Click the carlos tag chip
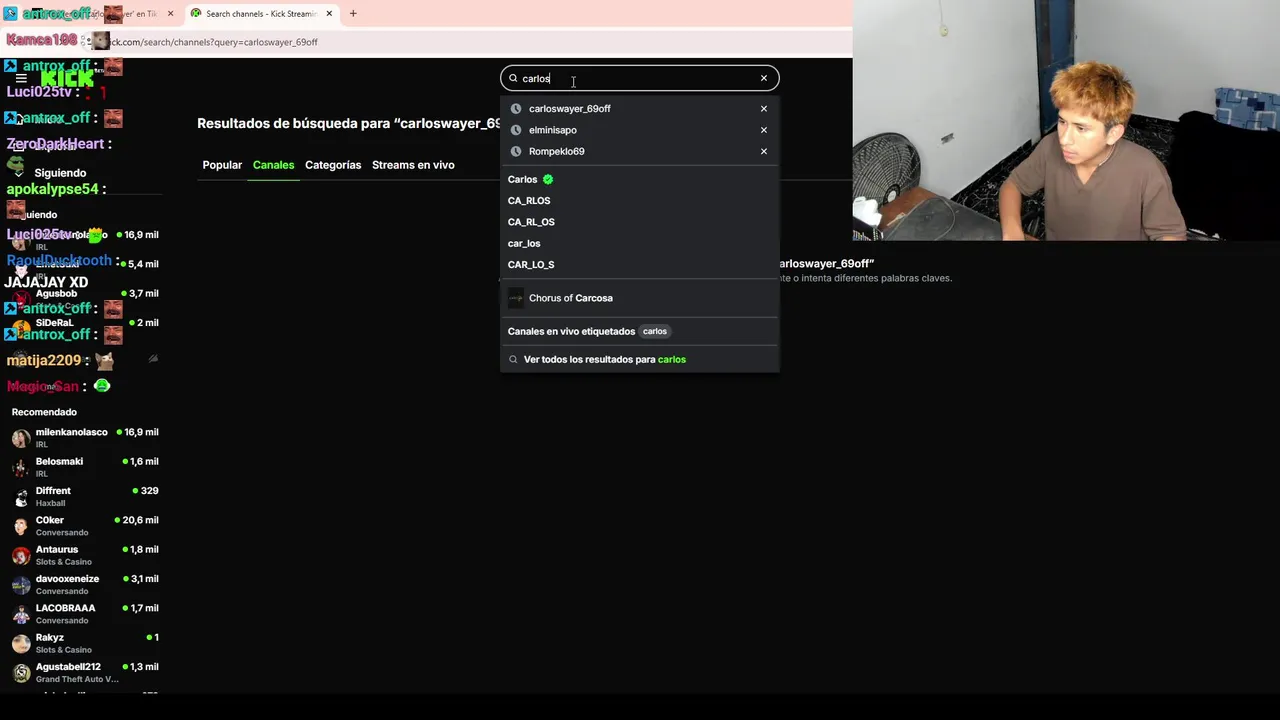 click(x=655, y=331)
